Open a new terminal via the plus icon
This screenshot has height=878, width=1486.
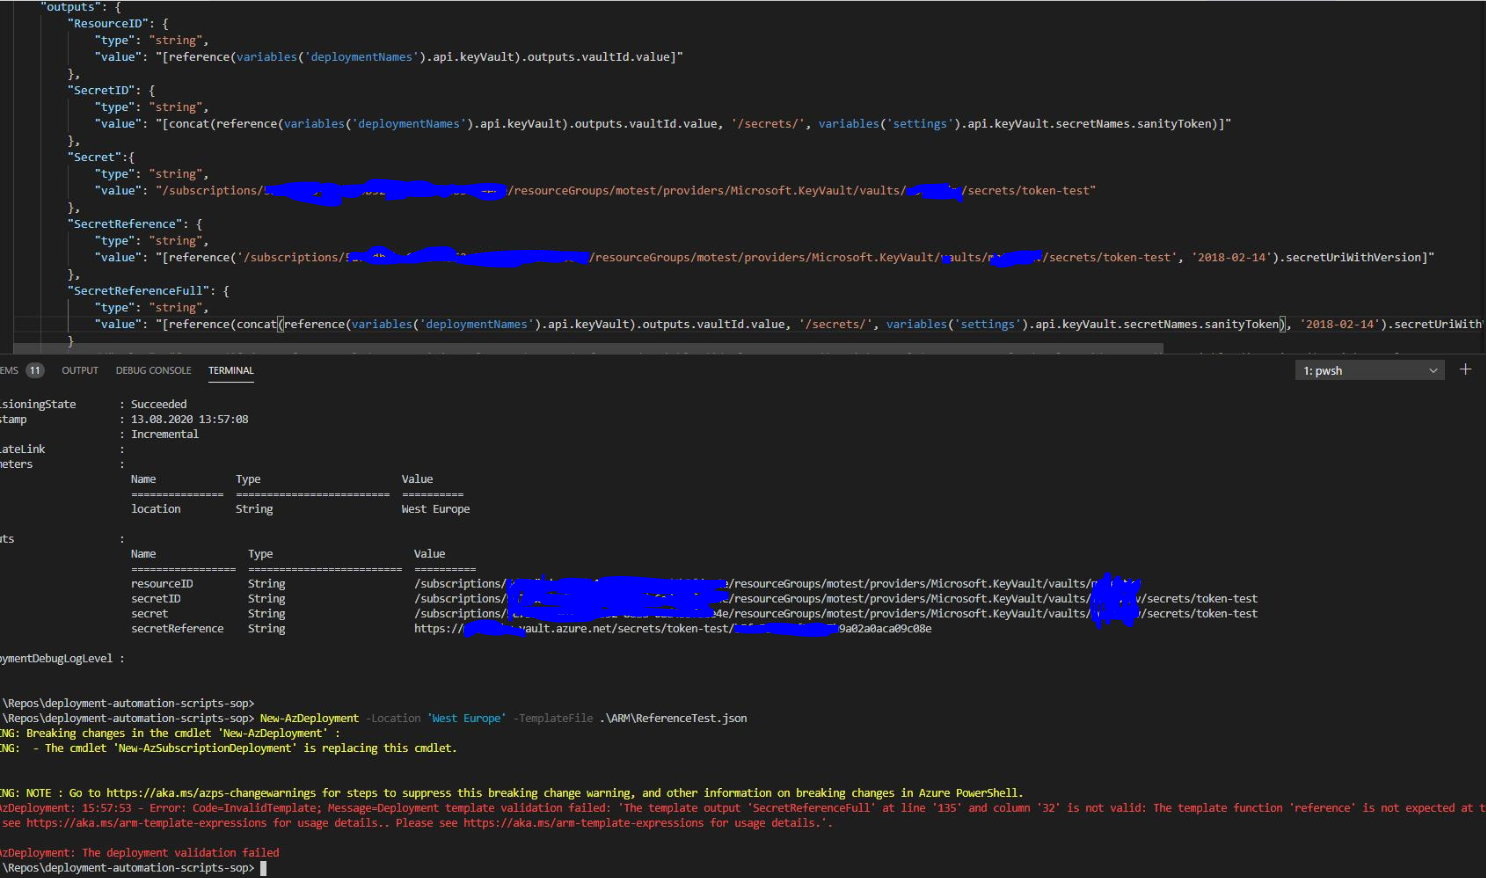tap(1465, 369)
